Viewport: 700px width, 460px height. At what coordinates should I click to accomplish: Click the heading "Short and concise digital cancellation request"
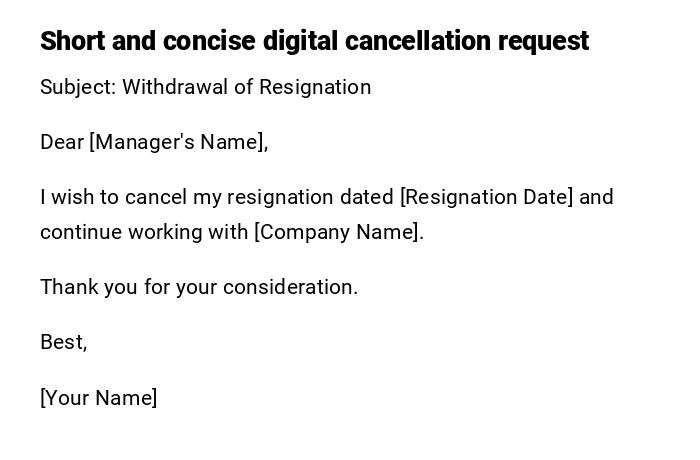click(x=314, y=41)
